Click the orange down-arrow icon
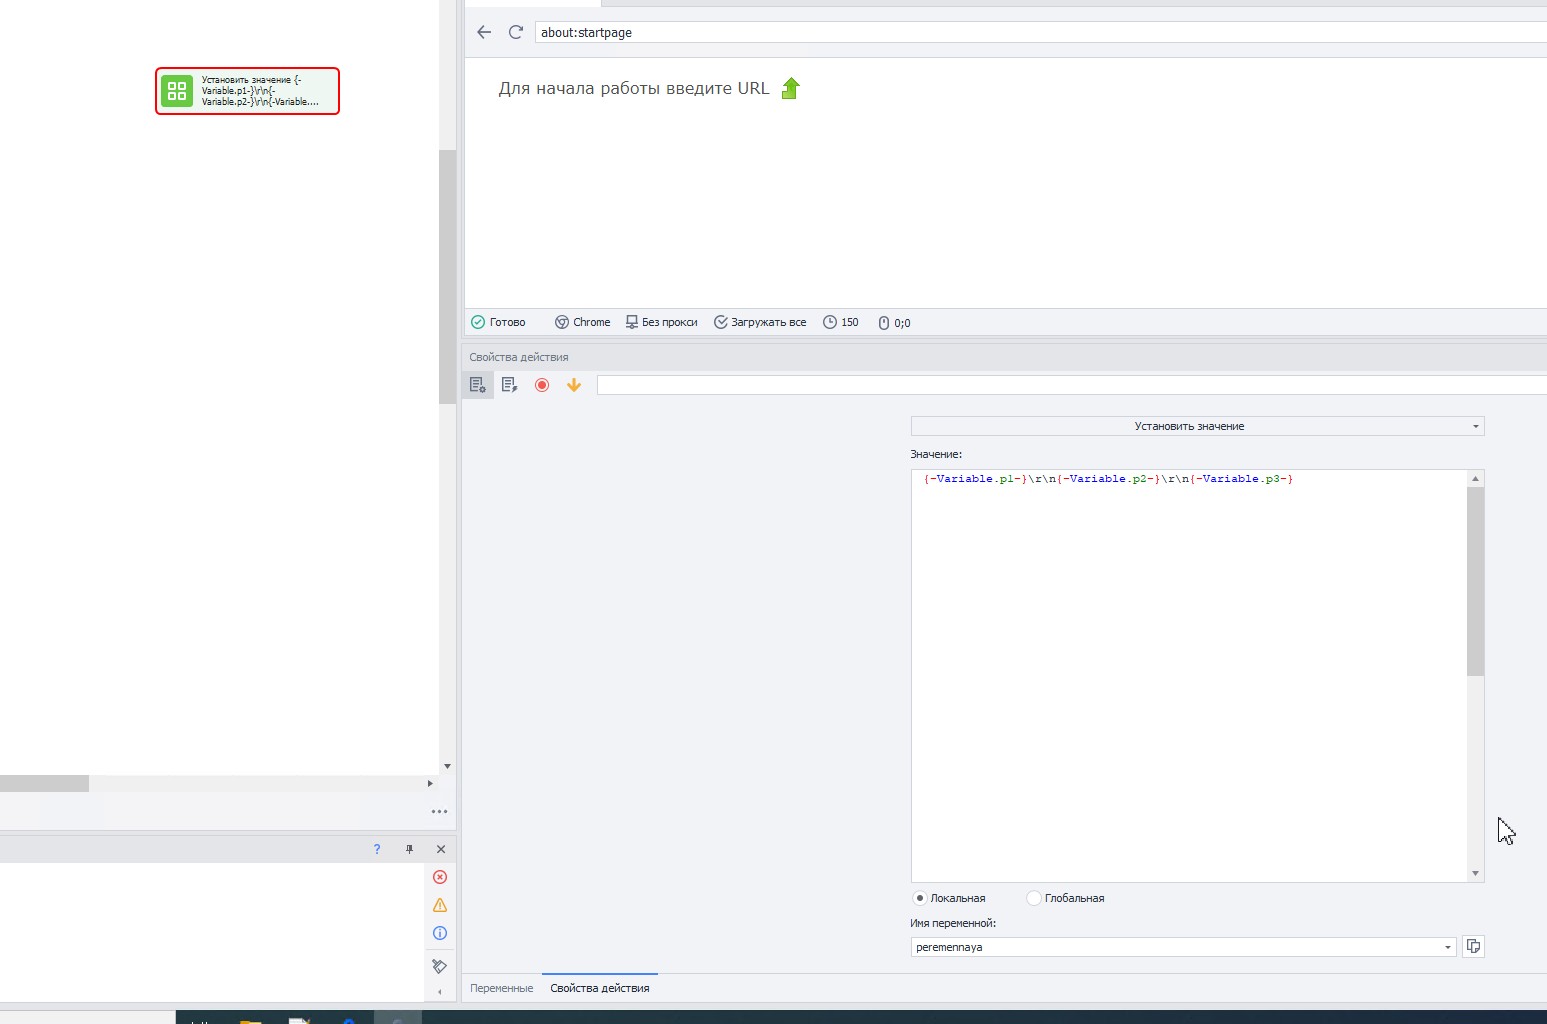1547x1024 pixels. (574, 385)
